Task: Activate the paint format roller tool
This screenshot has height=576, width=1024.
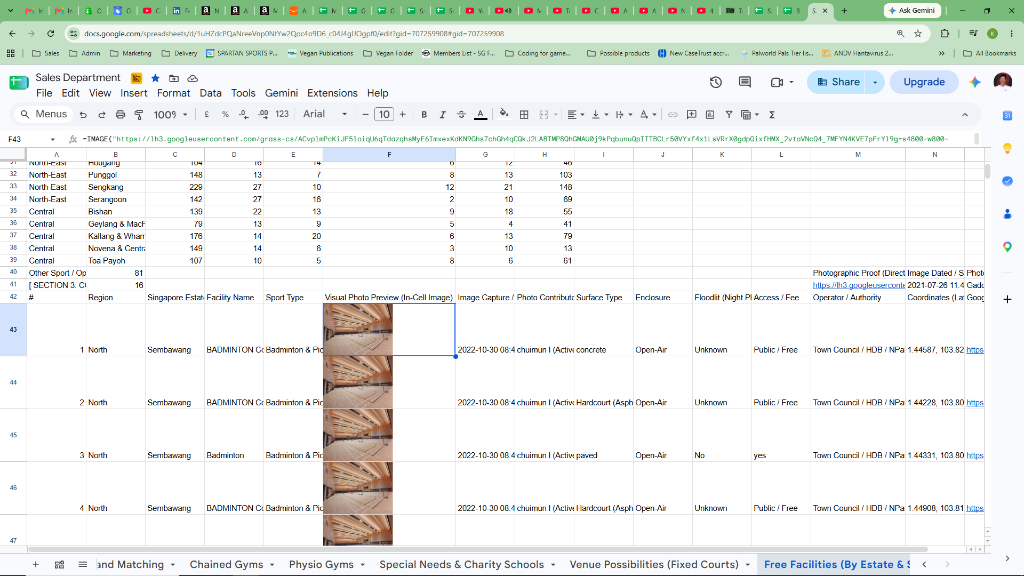Action: coord(138,115)
